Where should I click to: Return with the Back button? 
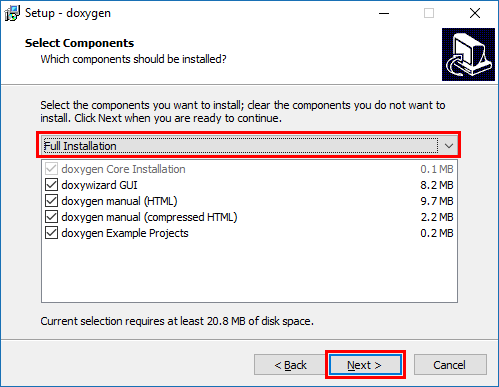pyautogui.click(x=290, y=365)
